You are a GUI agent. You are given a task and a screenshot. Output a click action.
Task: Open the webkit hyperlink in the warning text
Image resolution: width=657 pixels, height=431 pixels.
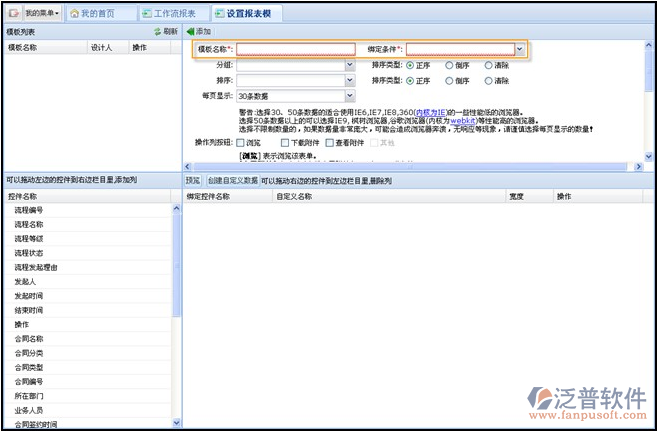pyautogui.click(x=461, y=120)
